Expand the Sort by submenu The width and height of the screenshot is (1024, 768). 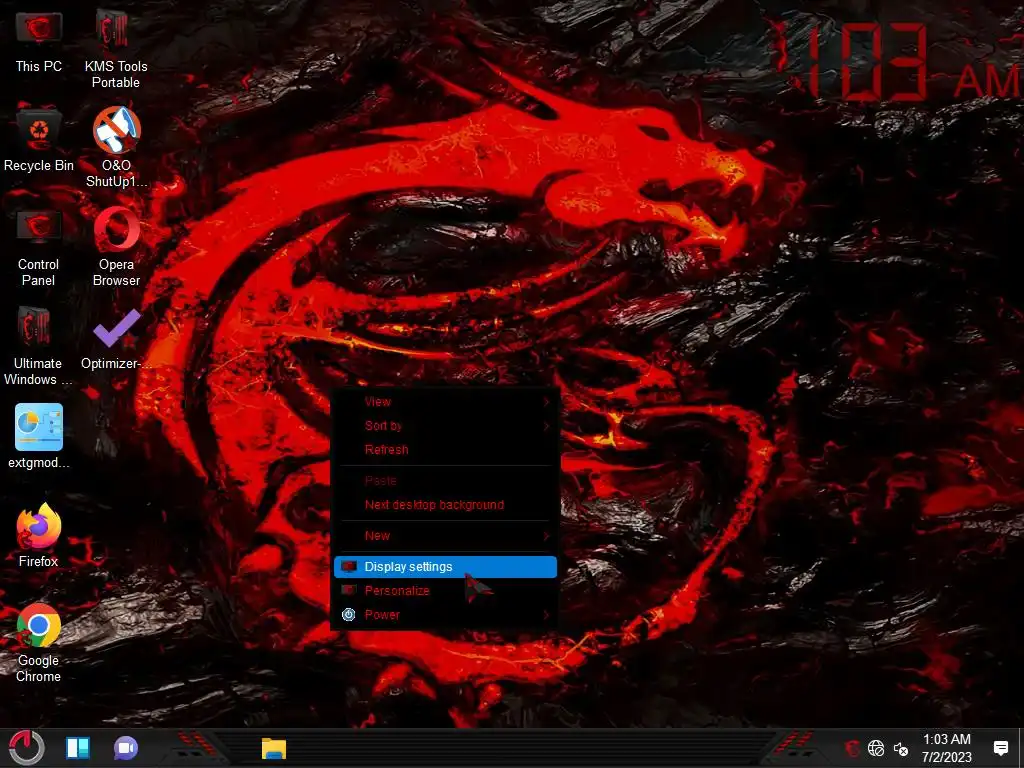(x=445, y=426)
